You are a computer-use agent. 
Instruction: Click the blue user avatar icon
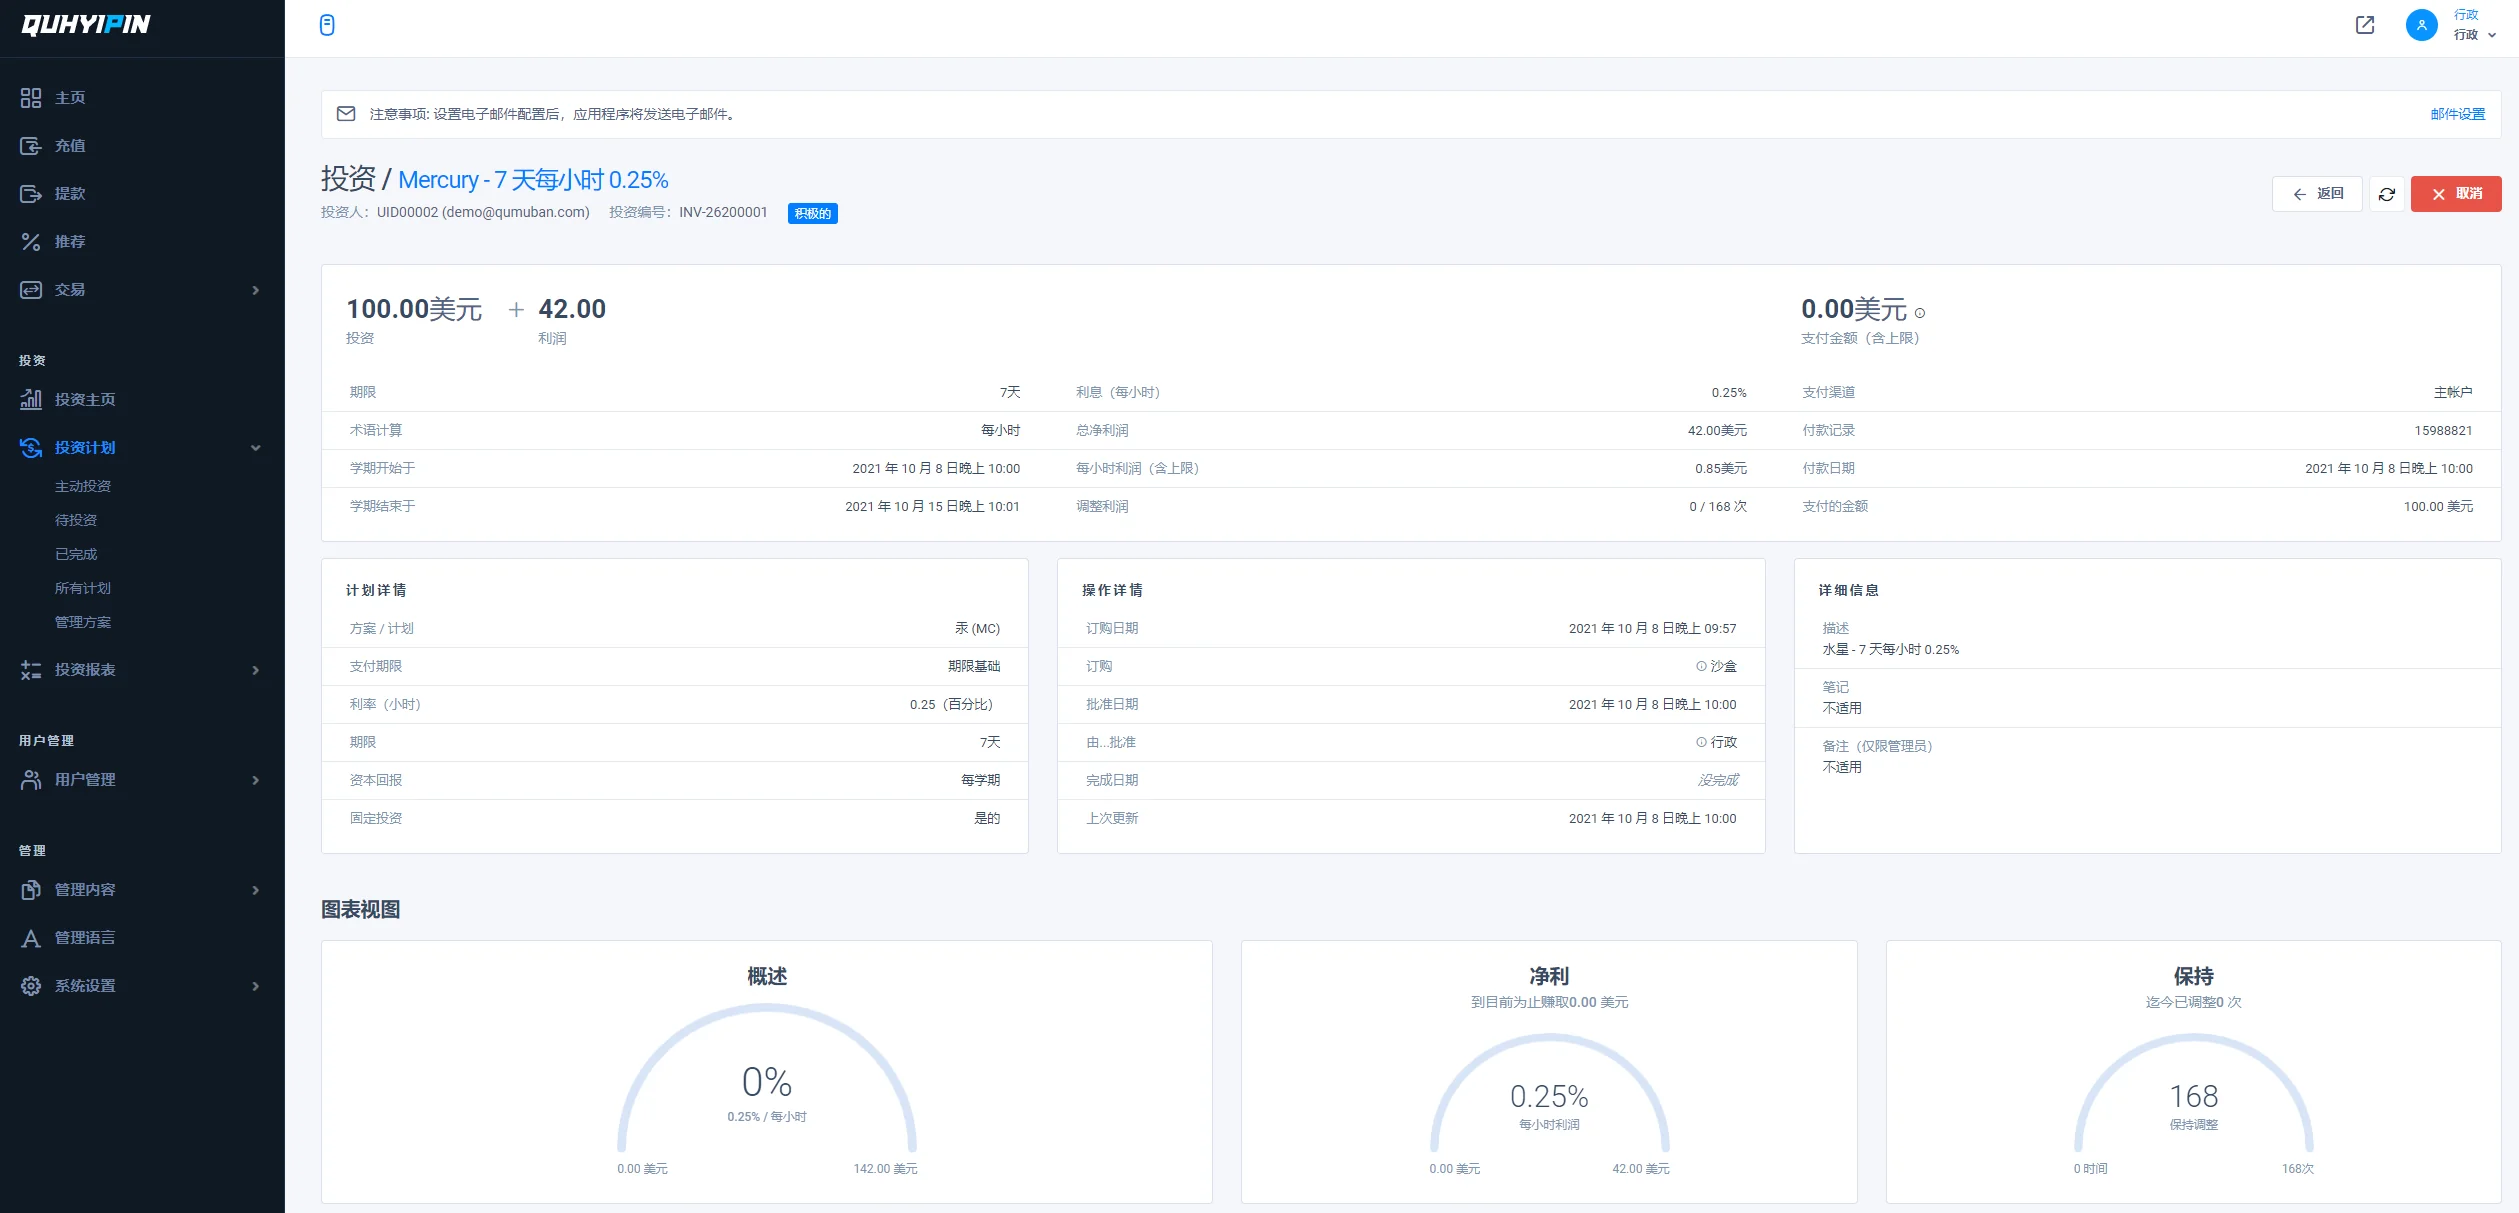(2421, 25)
